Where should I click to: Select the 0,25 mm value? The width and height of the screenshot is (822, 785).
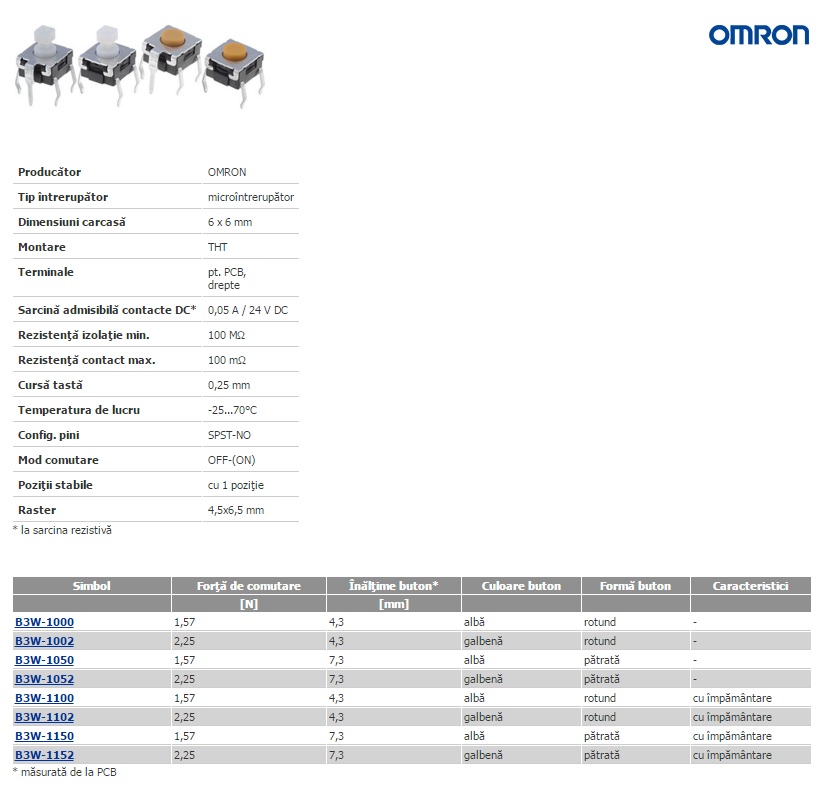click(x=229, y=385)
